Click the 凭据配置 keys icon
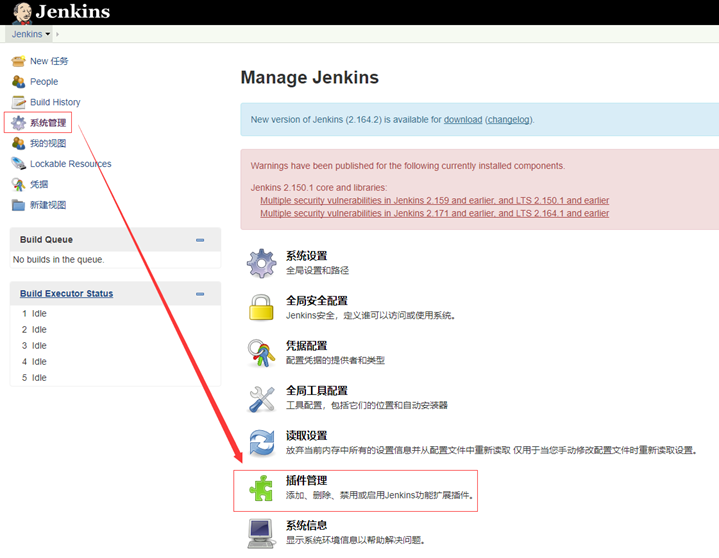 coord(261,353)
